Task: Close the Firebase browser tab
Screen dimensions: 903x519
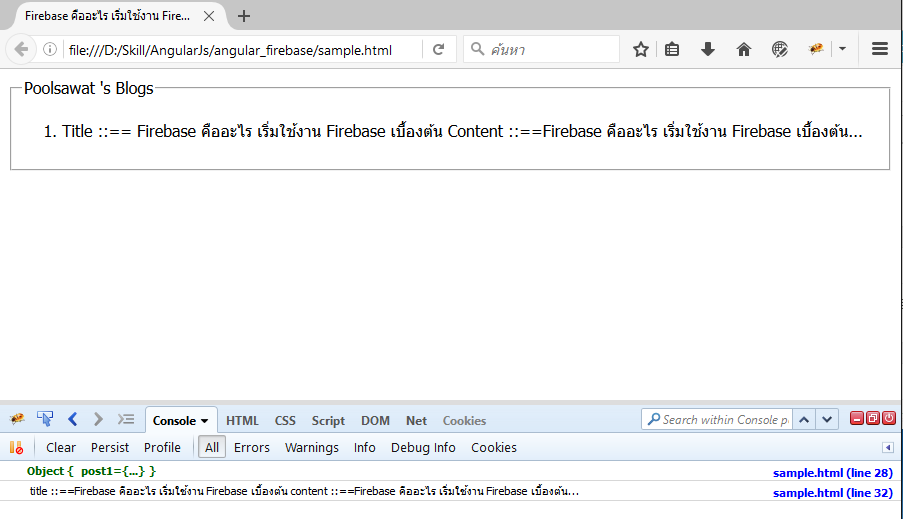Action: pos(209,16)
